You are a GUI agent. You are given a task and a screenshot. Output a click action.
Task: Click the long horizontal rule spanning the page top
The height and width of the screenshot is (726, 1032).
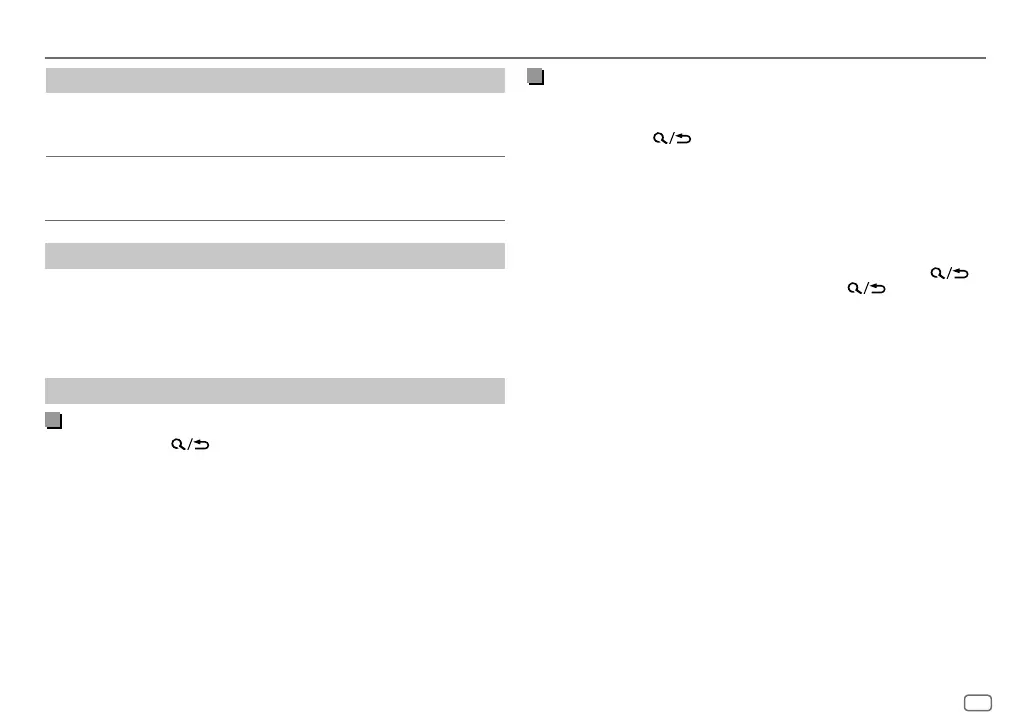(x=515, y=58)
